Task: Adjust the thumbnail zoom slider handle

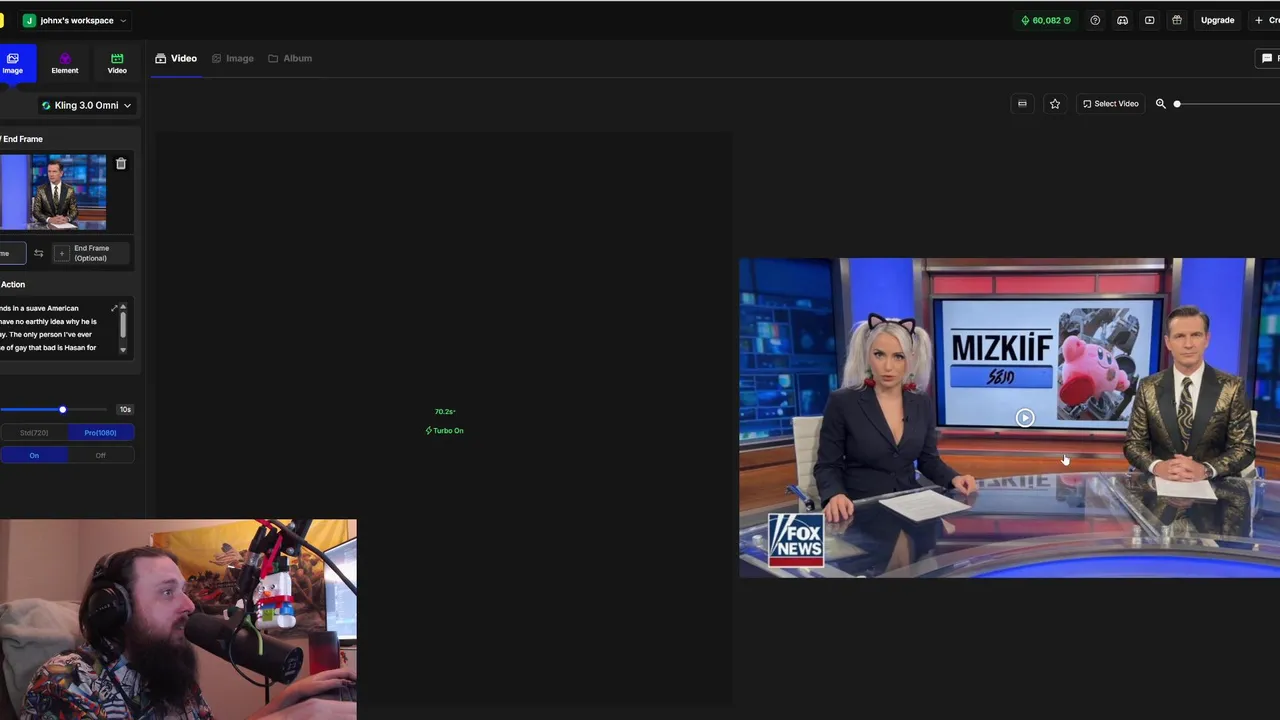Action: tap(1177, 104)
